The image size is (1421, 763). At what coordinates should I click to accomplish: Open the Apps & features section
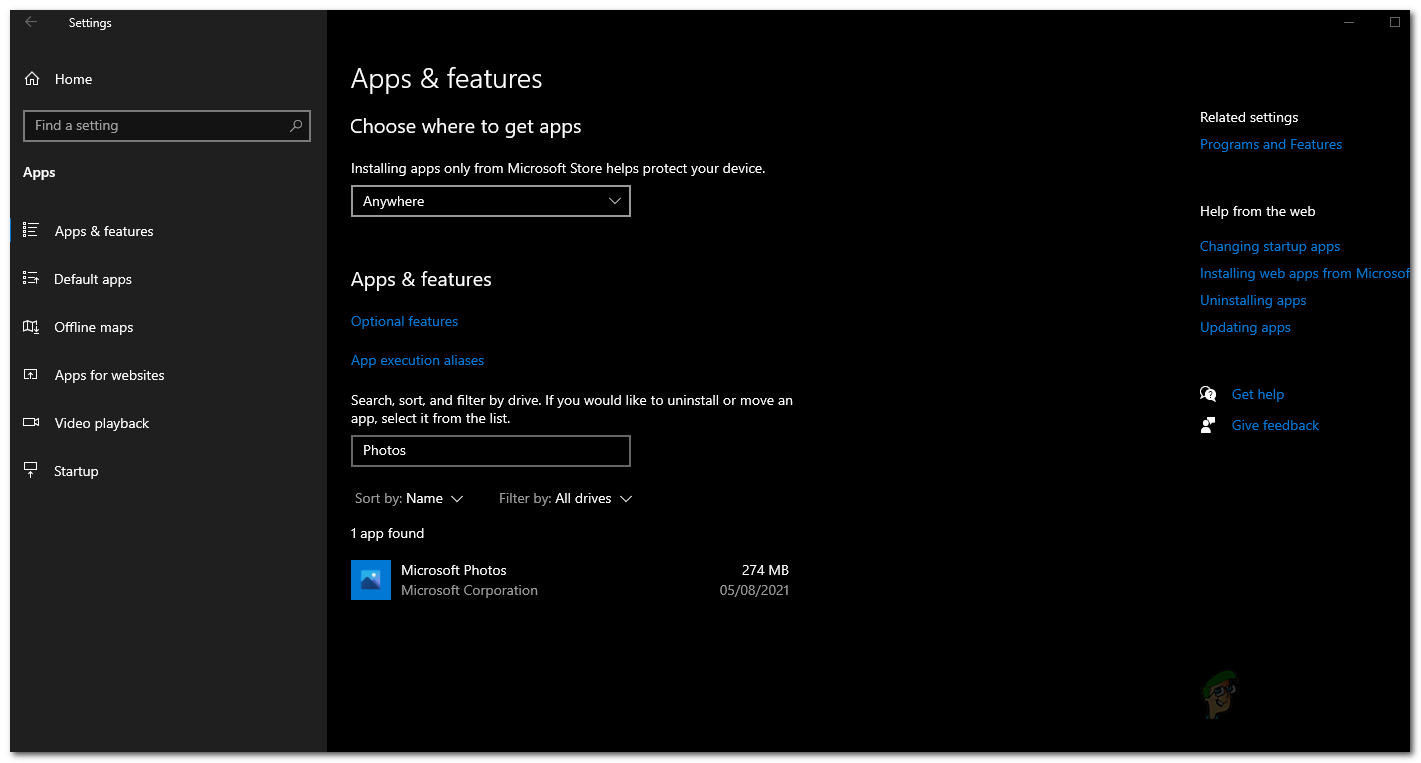(x=104, y=231)
